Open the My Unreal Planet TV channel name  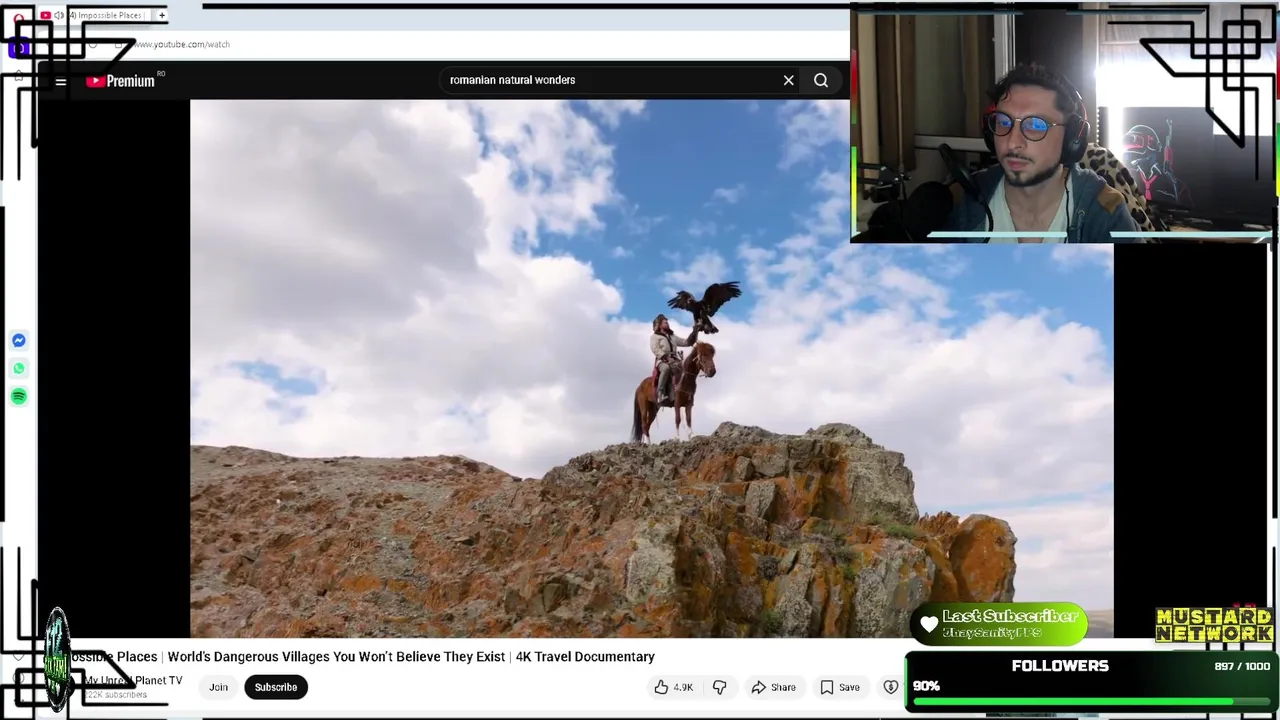[x=133, y=680]
